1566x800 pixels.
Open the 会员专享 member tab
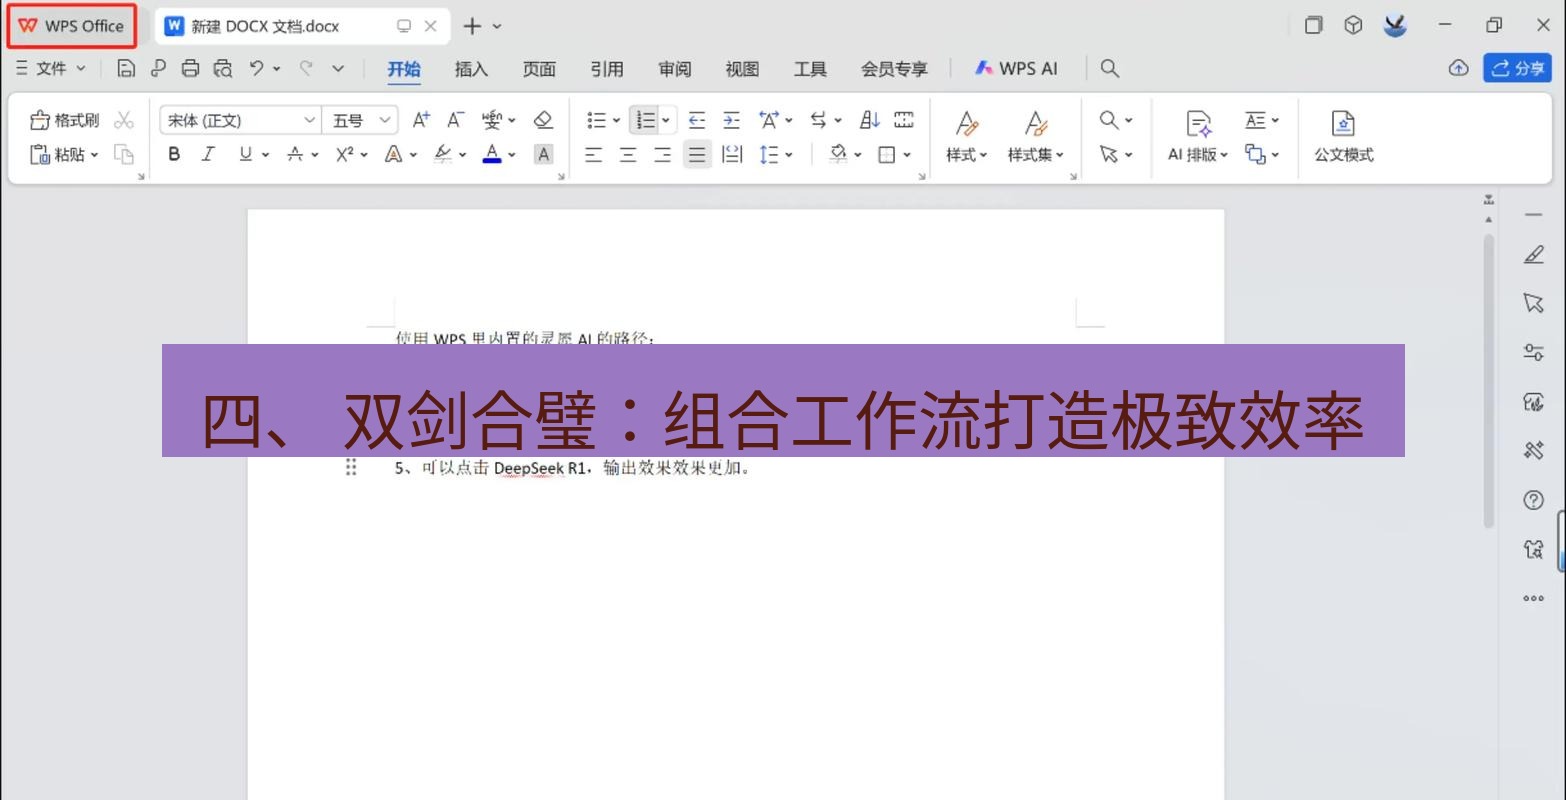tap(894, 68)
